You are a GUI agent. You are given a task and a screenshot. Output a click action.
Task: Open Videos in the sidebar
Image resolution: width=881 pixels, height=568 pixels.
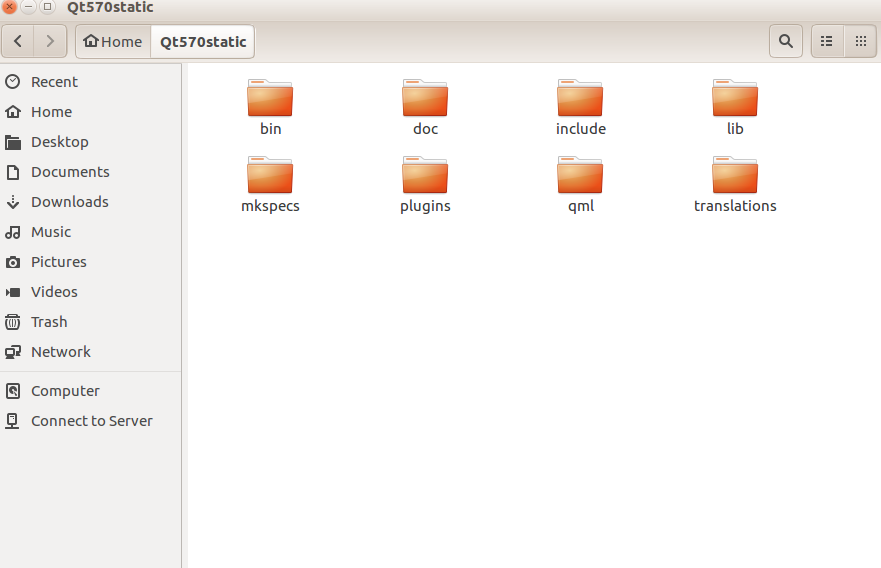90,292
